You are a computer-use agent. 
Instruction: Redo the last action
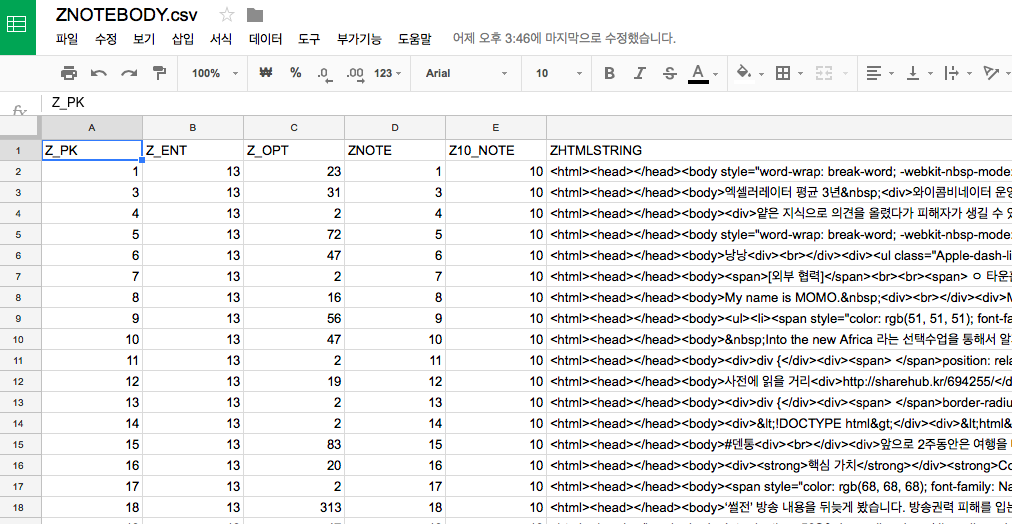pos(129,74)
